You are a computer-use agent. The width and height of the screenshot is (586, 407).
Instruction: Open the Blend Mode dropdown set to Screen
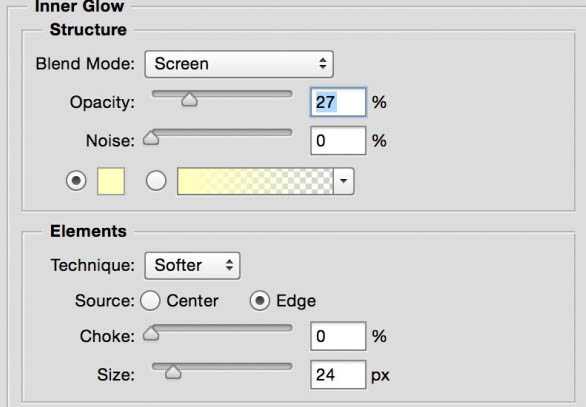click(x=239, y=64)
